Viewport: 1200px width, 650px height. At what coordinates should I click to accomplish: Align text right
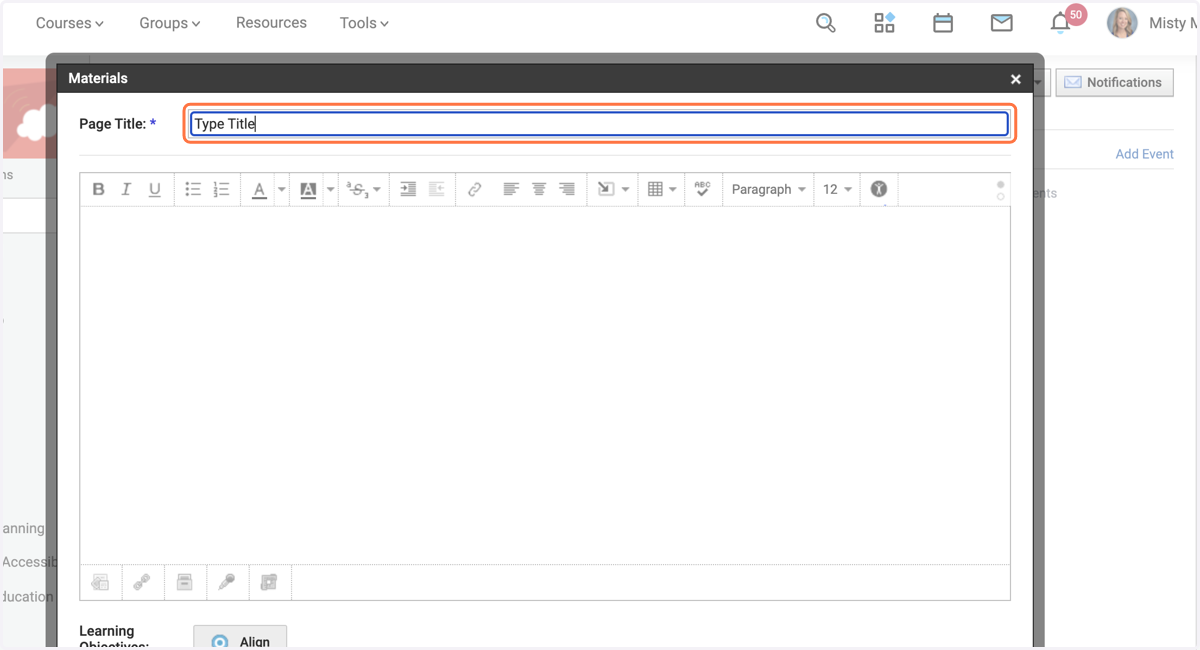pos(567,189)
